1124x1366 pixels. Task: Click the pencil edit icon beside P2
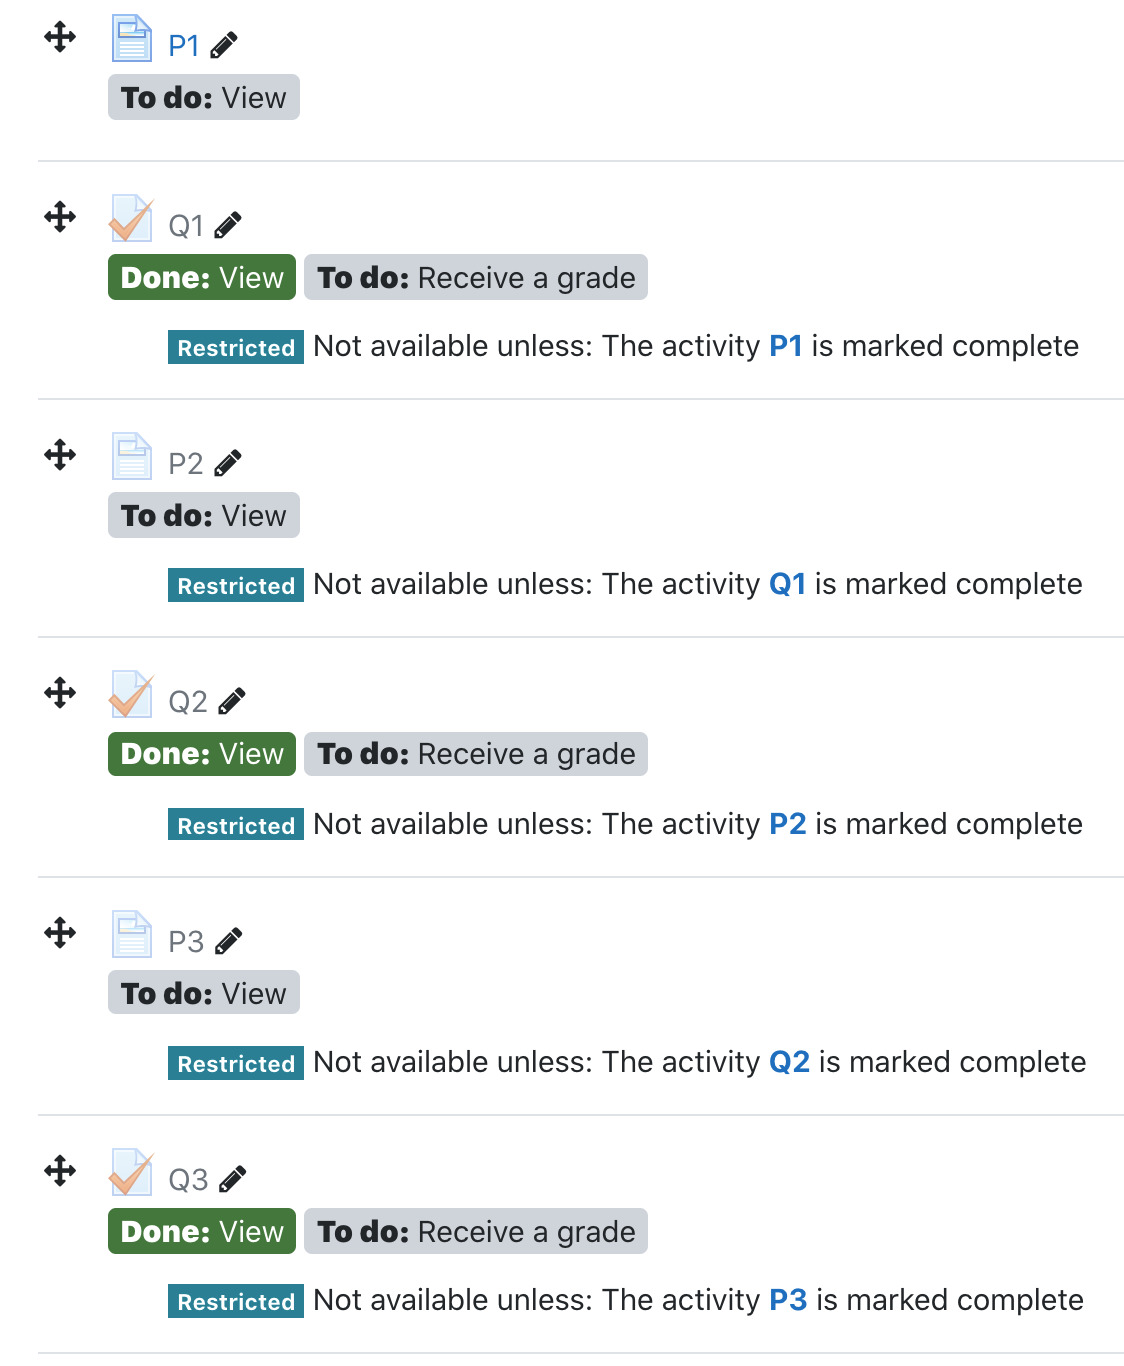tap(228, 463)
